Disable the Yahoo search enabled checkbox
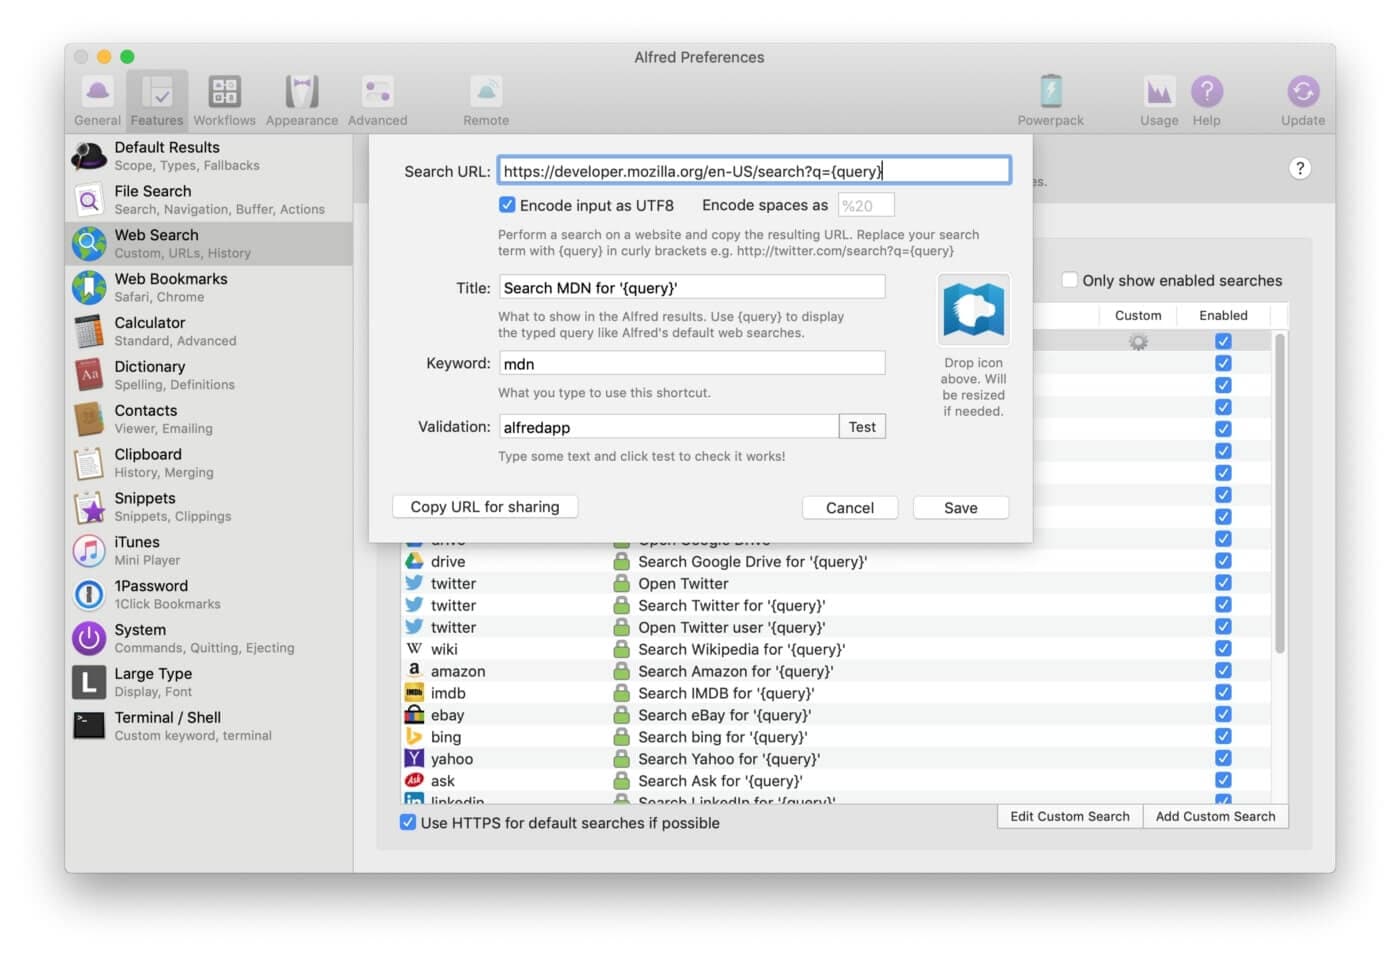Viewport: 1400px width, 958px height. point(1223,759)
